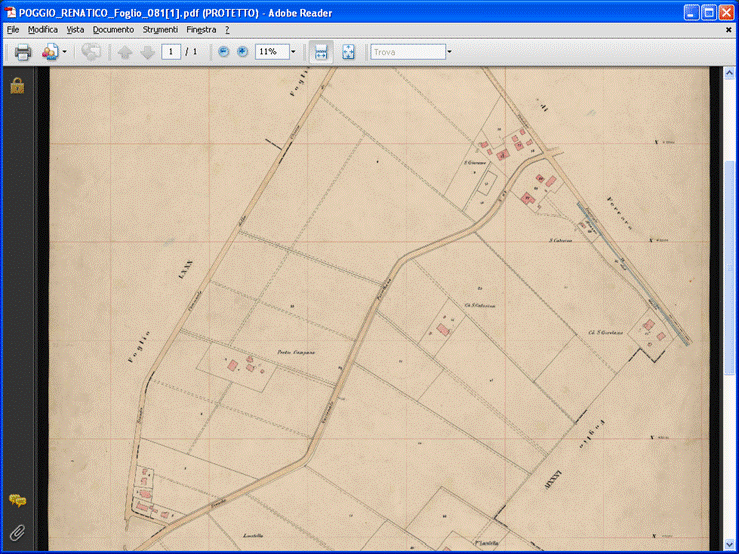Screen dimensions: 739x554
Task: Open the Strumenti menu
Action: pos(160,30)
